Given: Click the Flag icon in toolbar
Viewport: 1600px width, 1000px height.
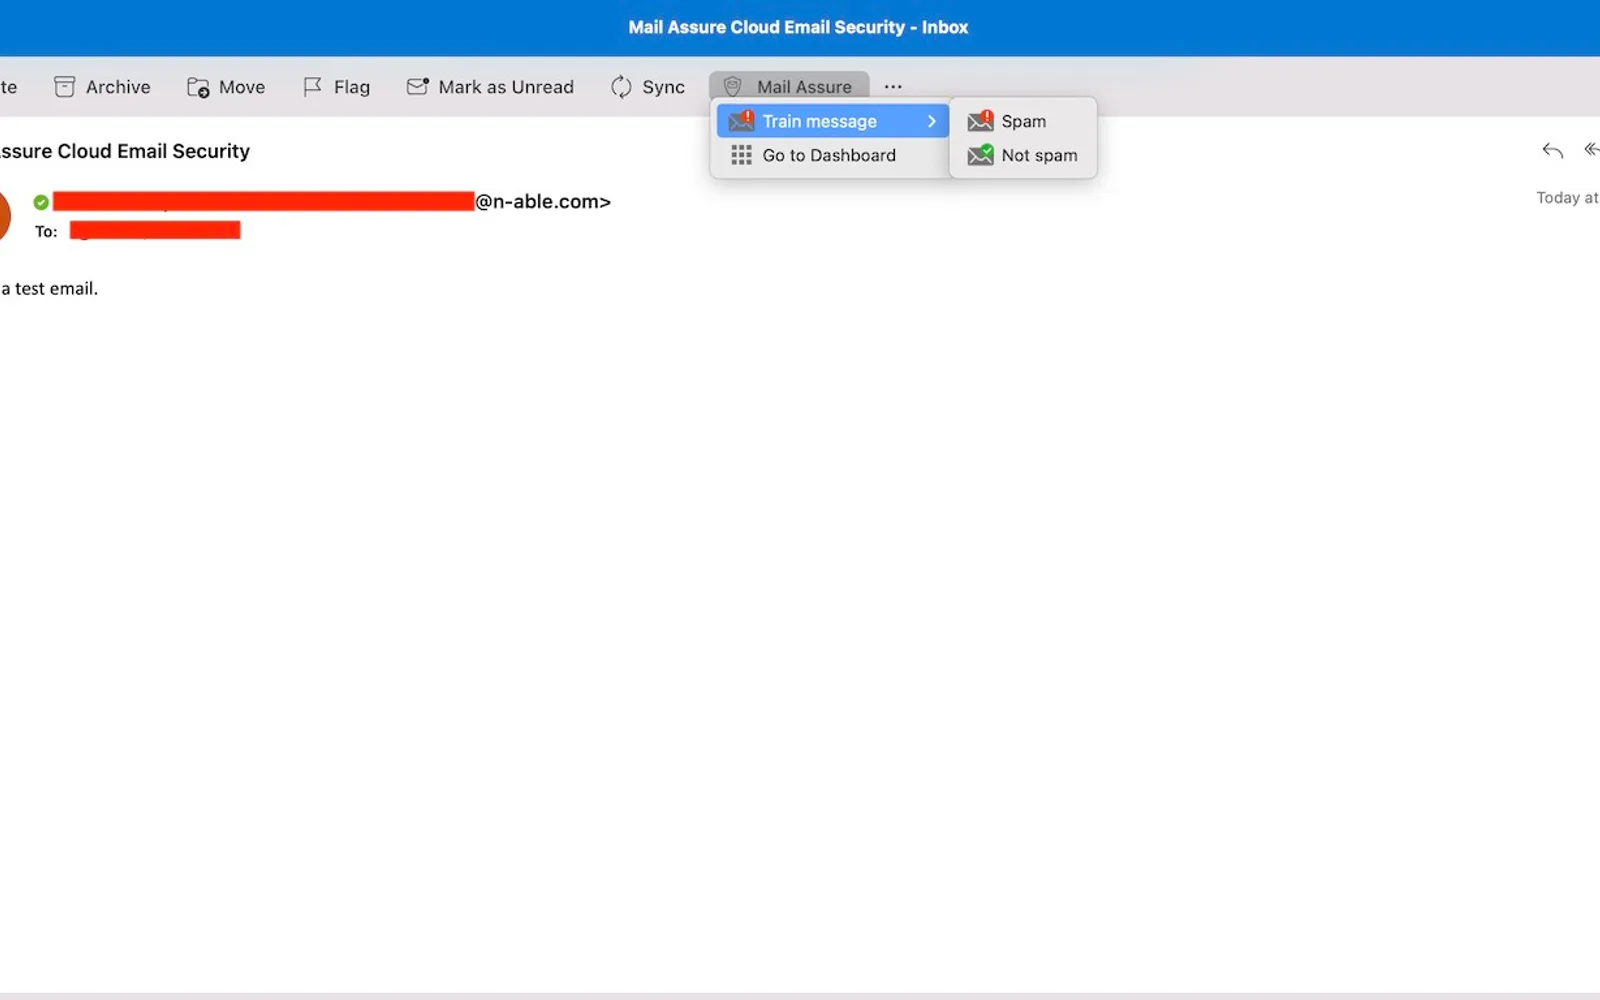Looking at the screenshot, I should pyautogui.click(x=313, y=87).
